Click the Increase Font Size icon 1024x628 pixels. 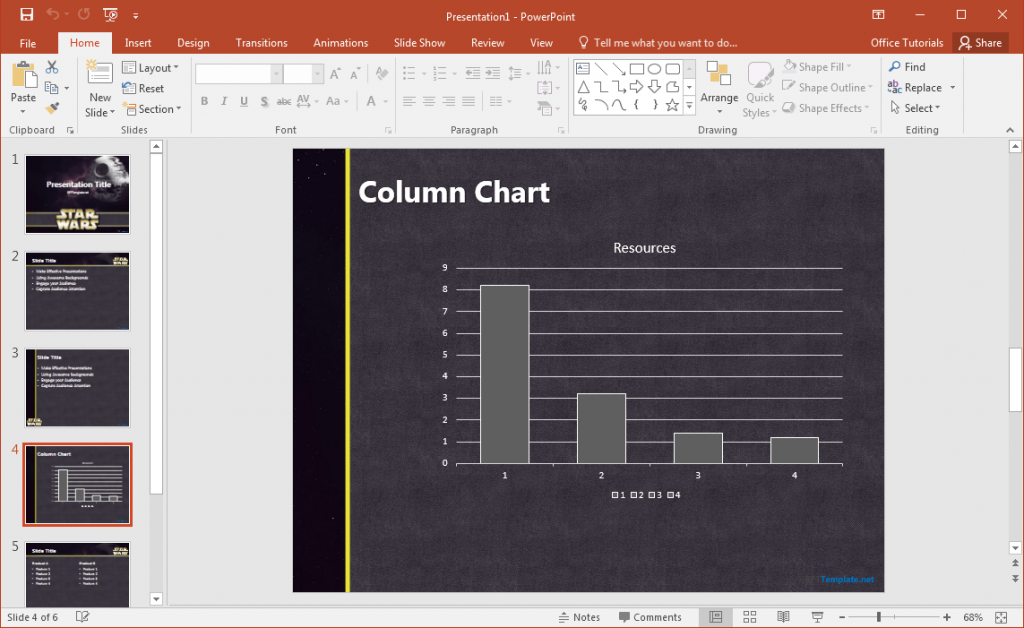tap(335, 73)
